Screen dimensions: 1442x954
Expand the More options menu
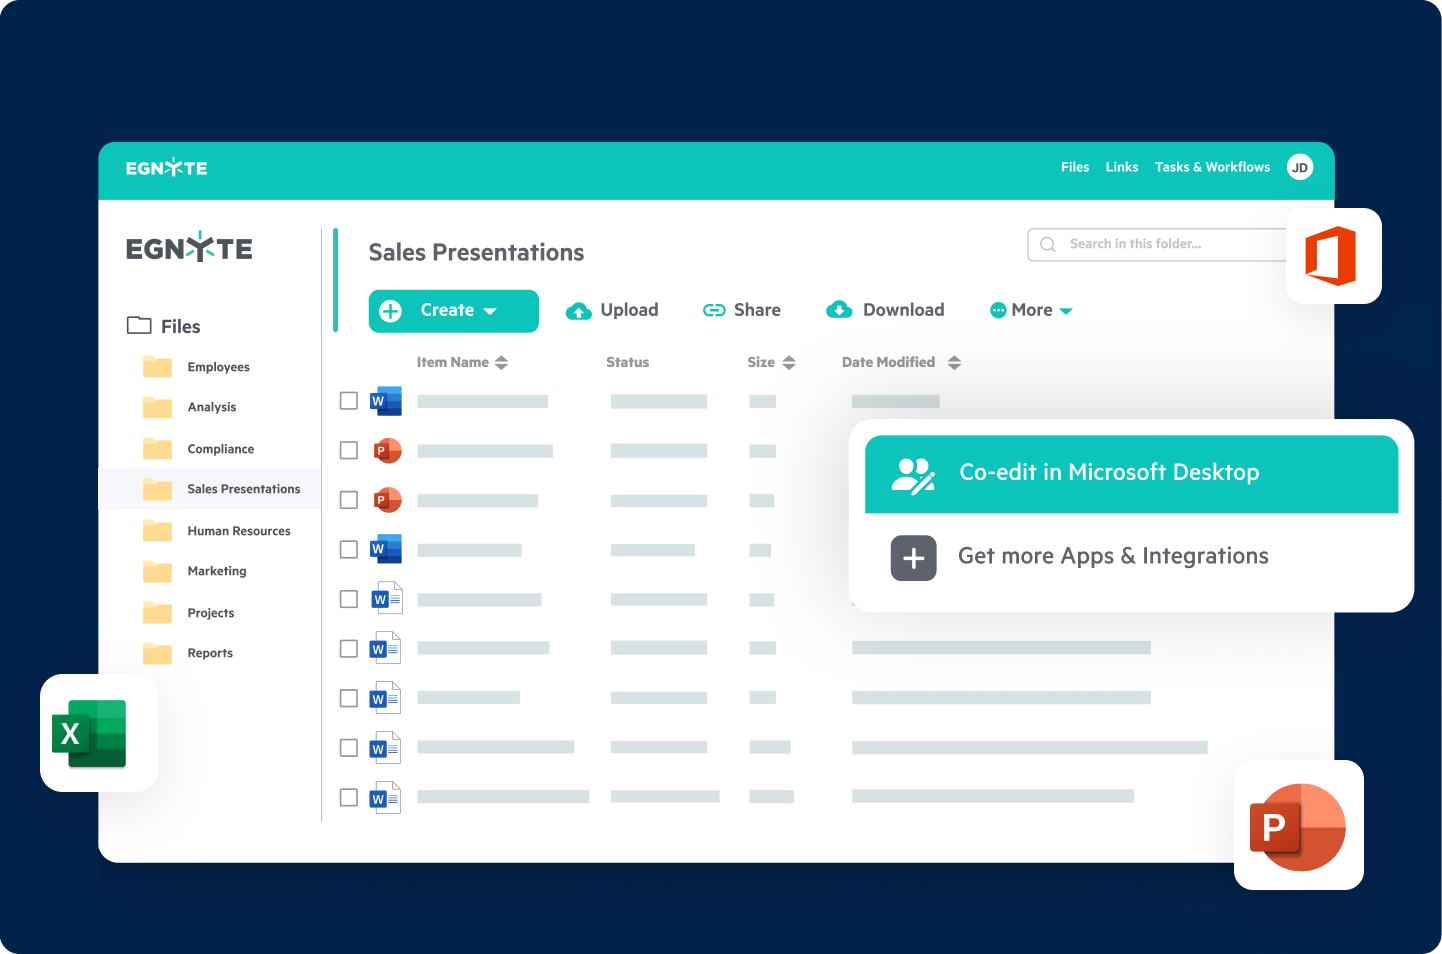point(1030,310)
